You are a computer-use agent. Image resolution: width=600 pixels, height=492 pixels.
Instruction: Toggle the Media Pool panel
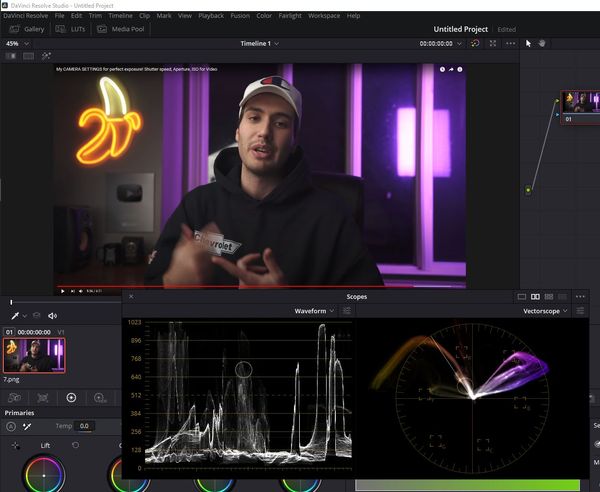click(119, 29)
